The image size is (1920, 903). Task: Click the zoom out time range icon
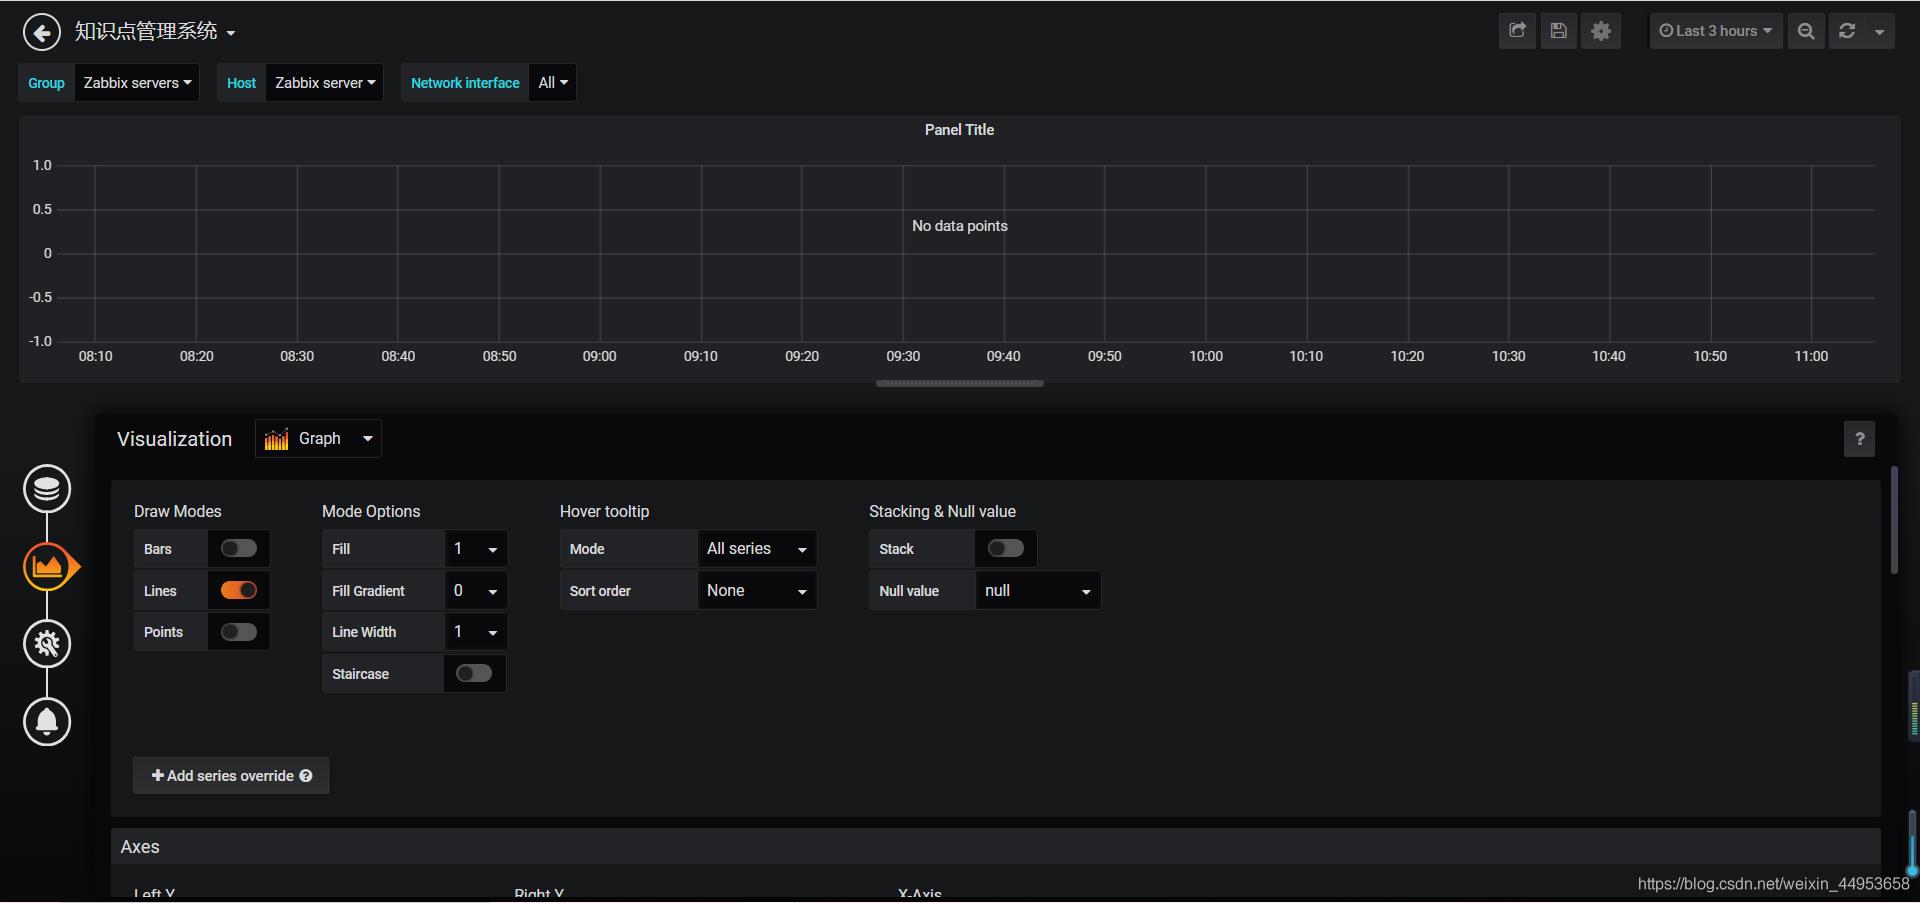(1806, 31)
